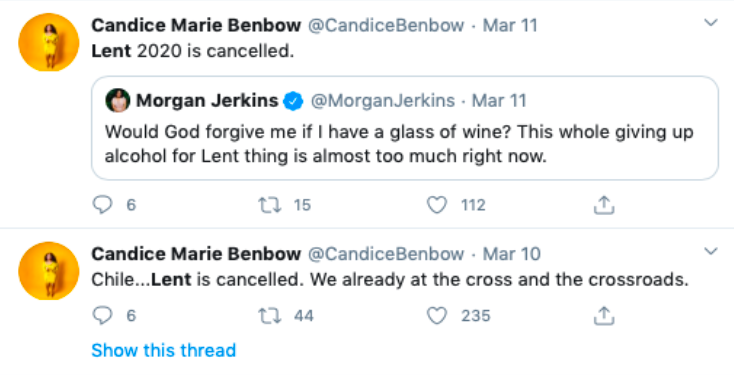Share the 'Lent 2020 is cancelled' tweet

pyautogui.click(x=603, y=205)
